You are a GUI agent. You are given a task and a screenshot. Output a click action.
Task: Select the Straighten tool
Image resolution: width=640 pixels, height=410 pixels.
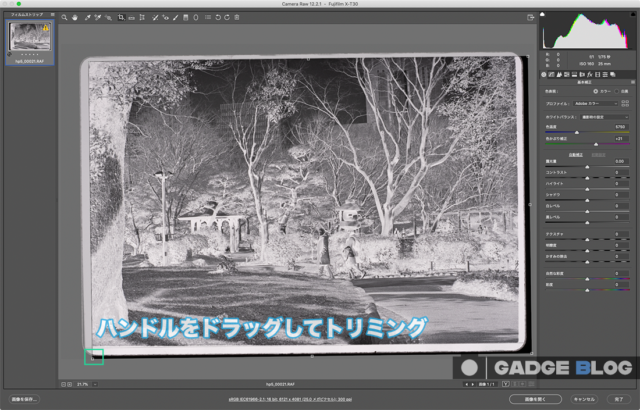click(131, 18)
